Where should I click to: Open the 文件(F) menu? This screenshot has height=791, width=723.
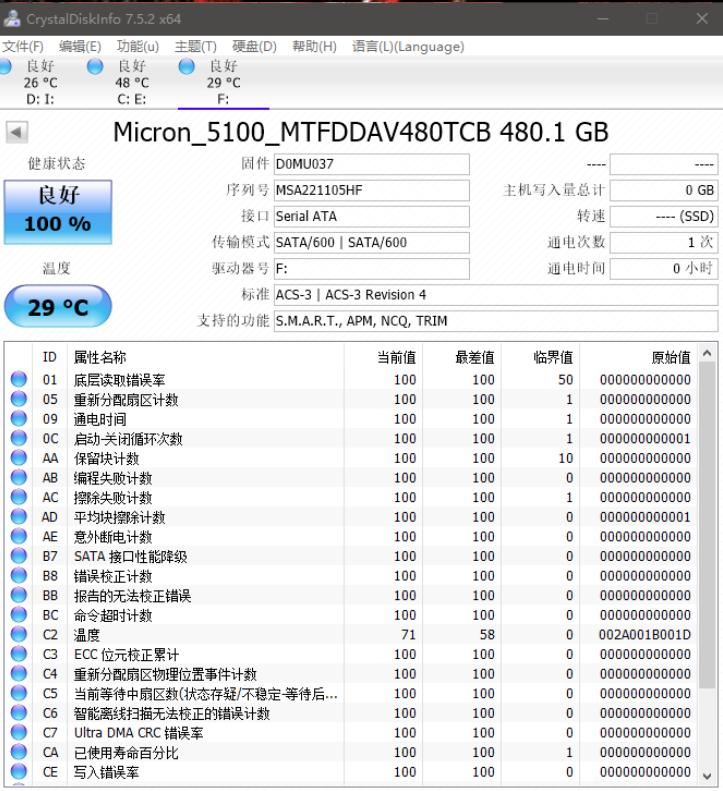pos(22,46)
